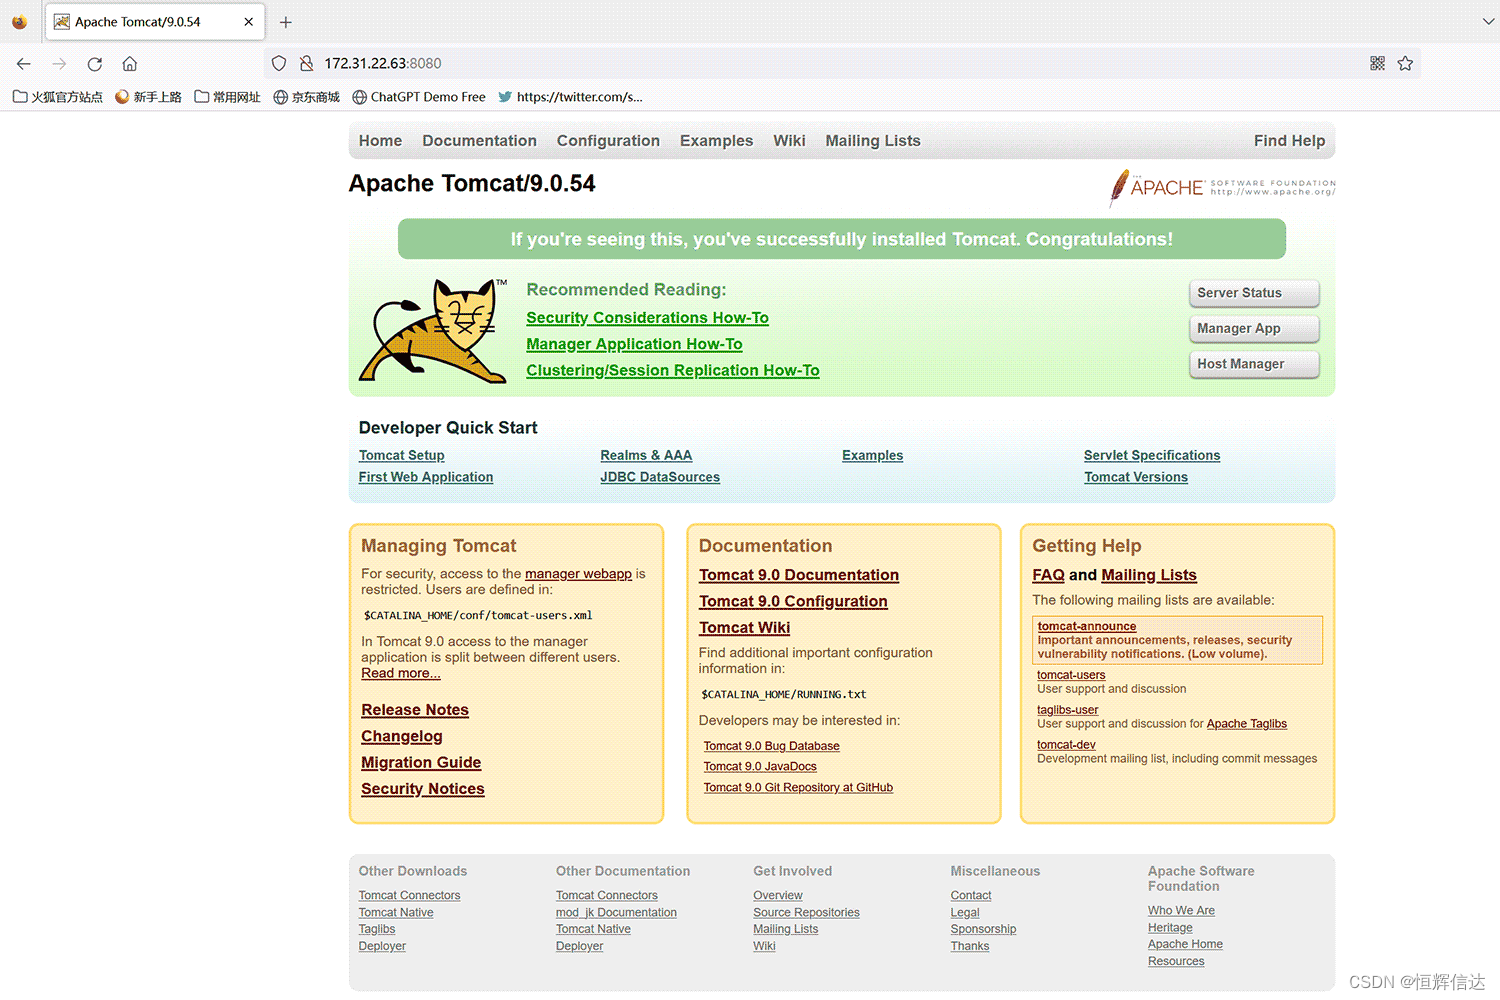Click the Manager App button
The image size is (1500, 1000).
(1254, 328)
